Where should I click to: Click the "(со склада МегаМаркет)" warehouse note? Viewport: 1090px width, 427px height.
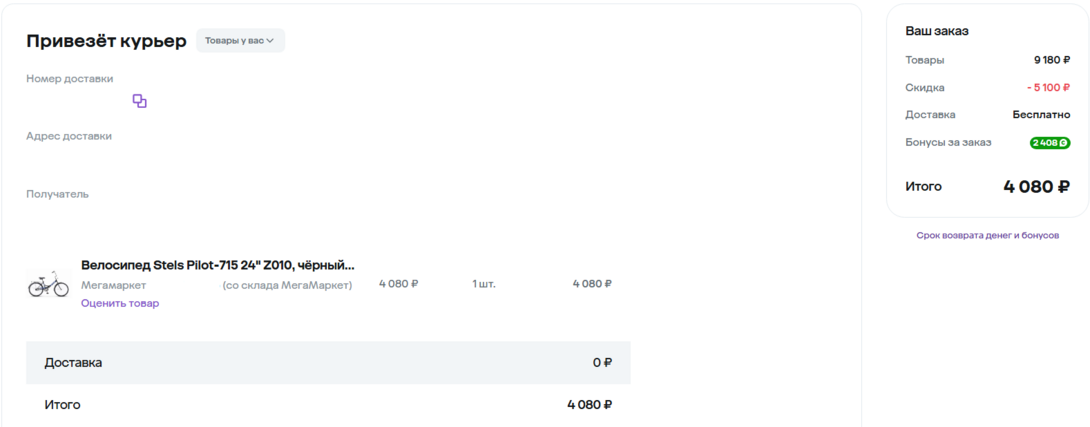tap(287, 284)
